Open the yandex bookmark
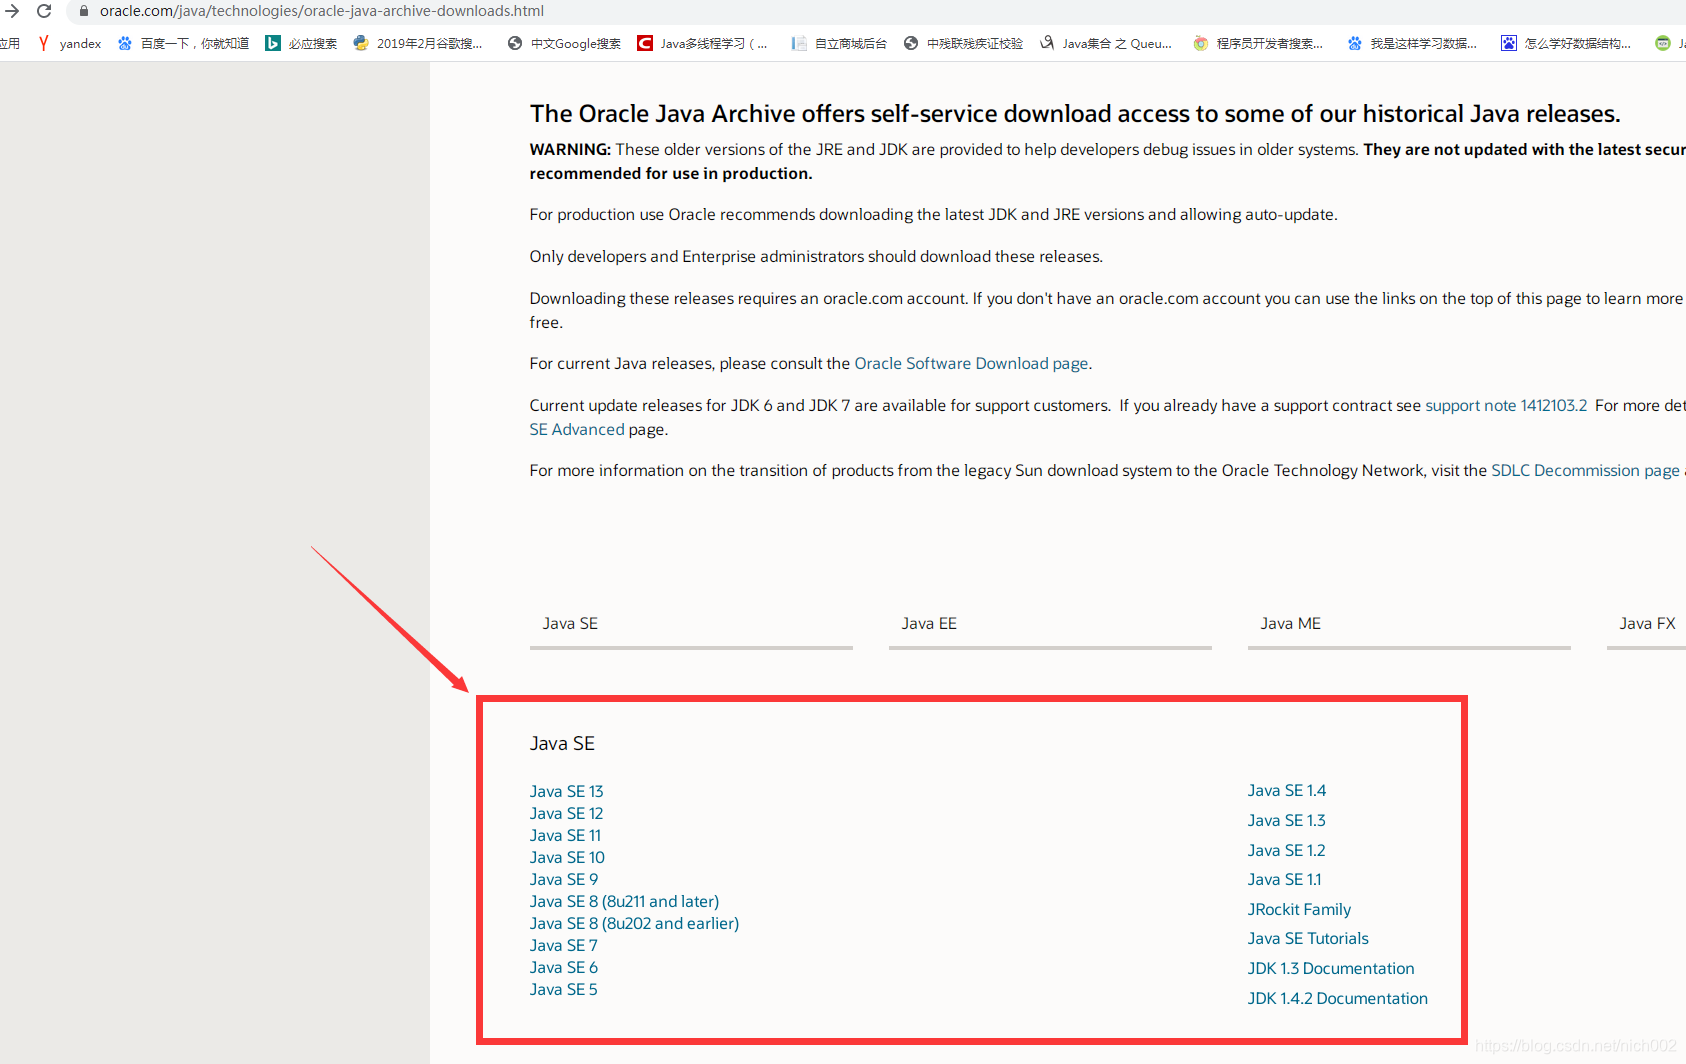Image resolution: width=1686 pixels, height=1064 pixels. (69, 43)
